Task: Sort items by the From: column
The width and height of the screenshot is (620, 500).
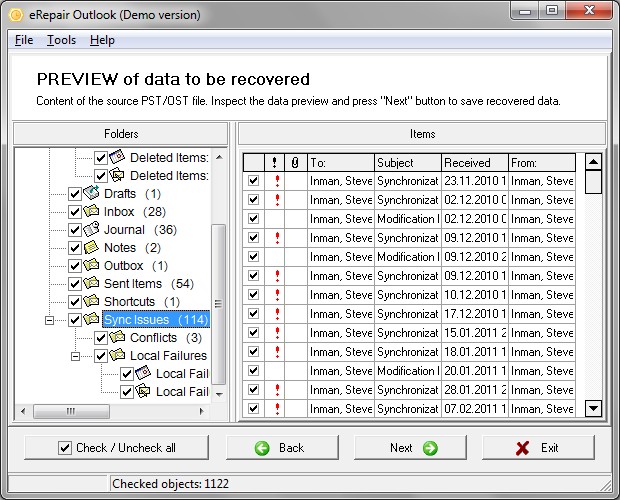Action: click(x=542, y=162)
